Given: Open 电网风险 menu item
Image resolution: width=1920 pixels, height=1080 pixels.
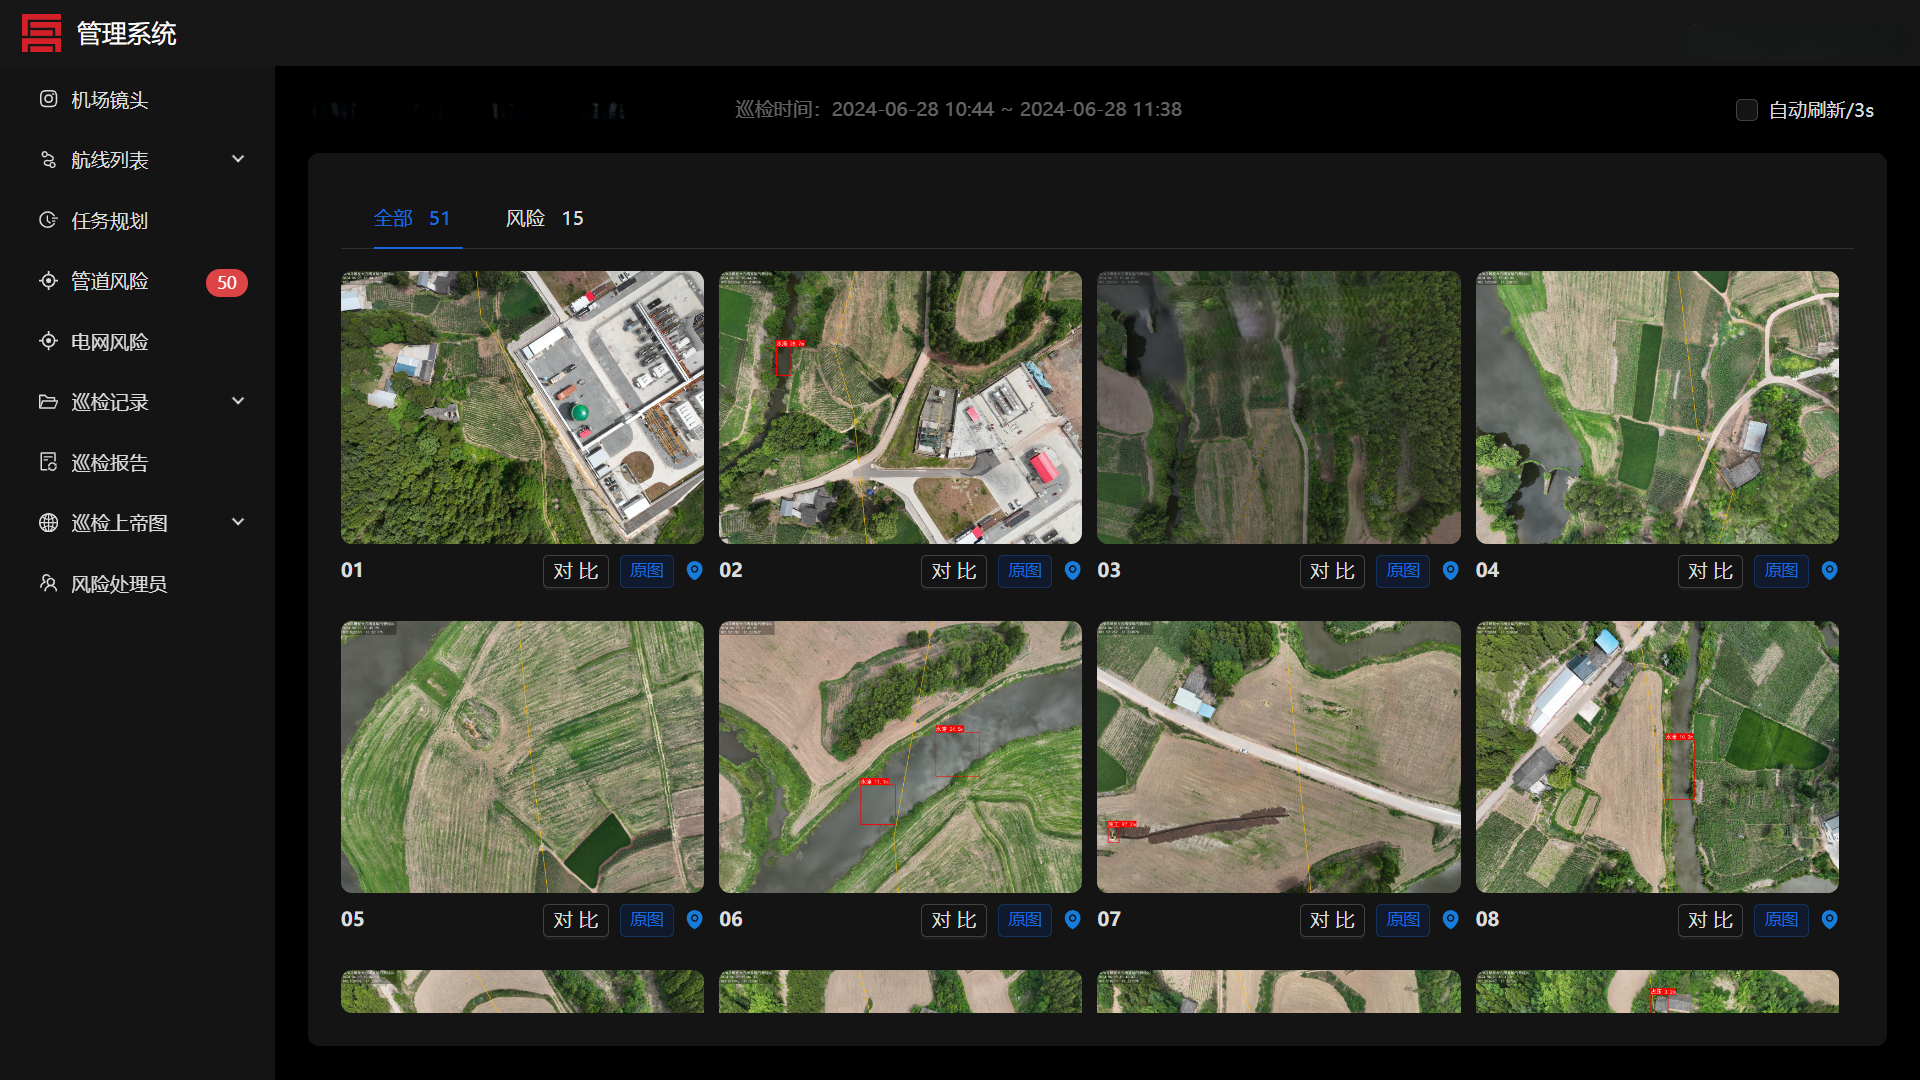Looking at the screenshot, I should [x=138, y=342].
